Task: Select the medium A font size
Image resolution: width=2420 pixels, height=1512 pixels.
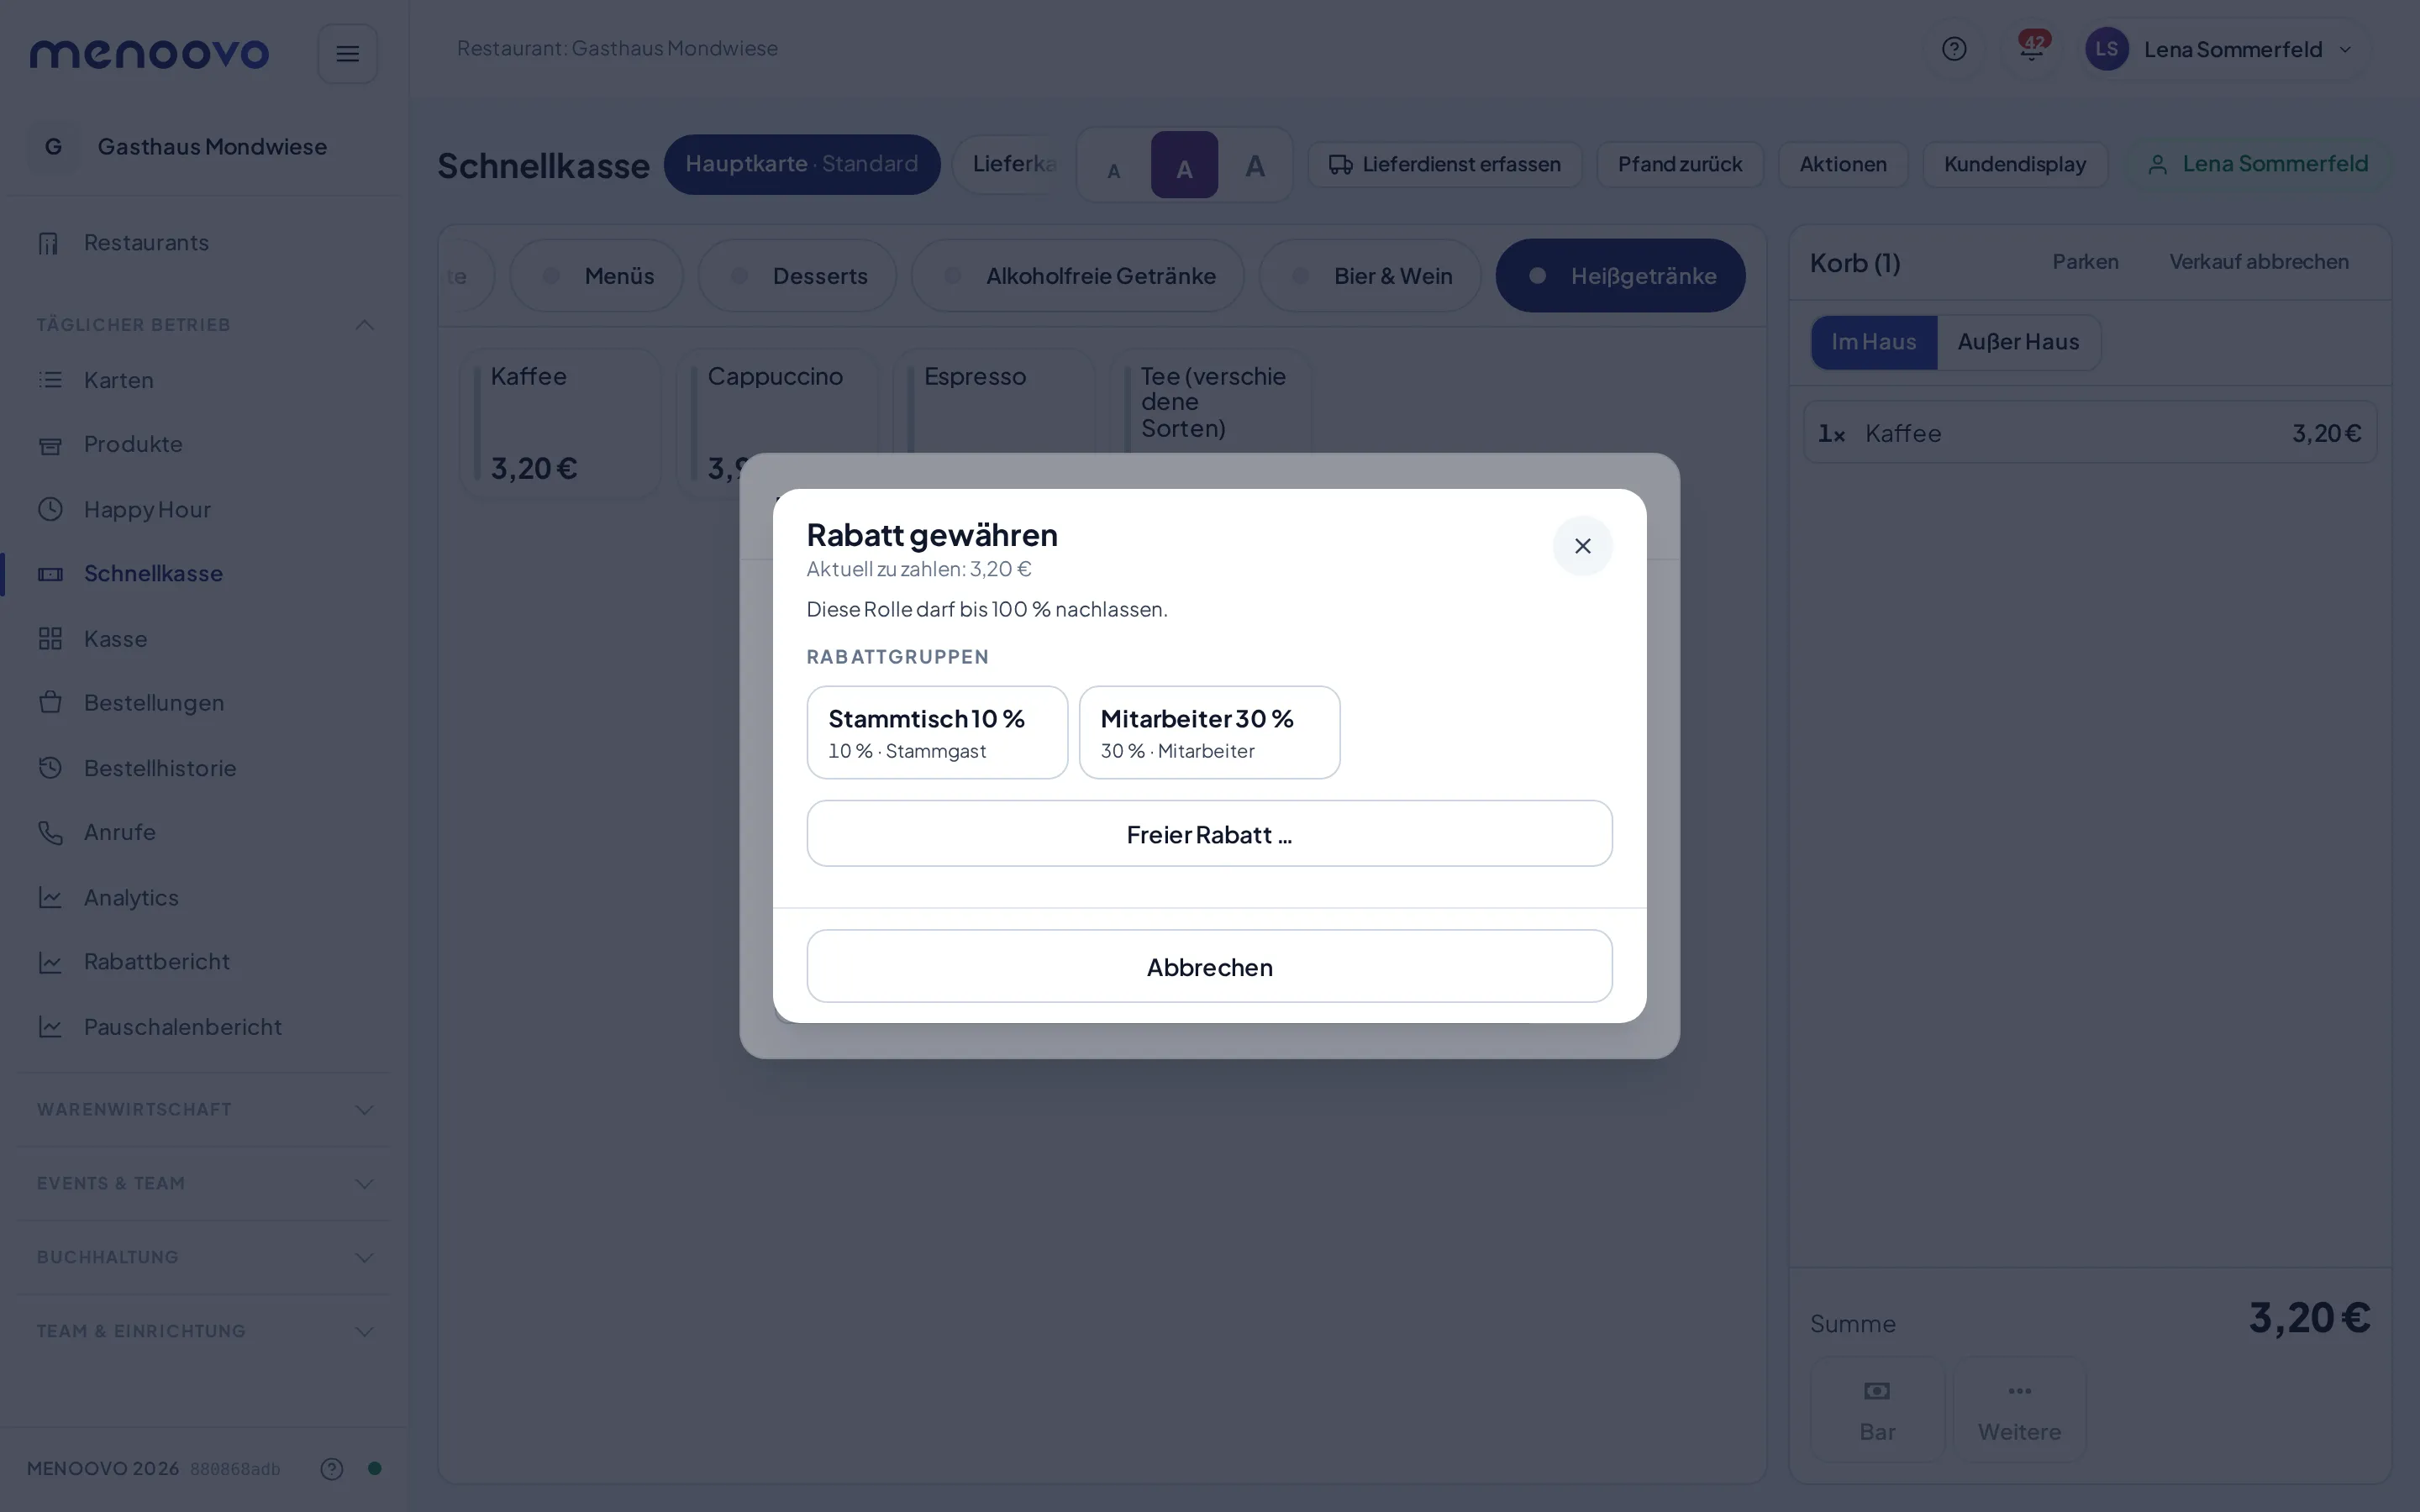Action: point(1184,165)
